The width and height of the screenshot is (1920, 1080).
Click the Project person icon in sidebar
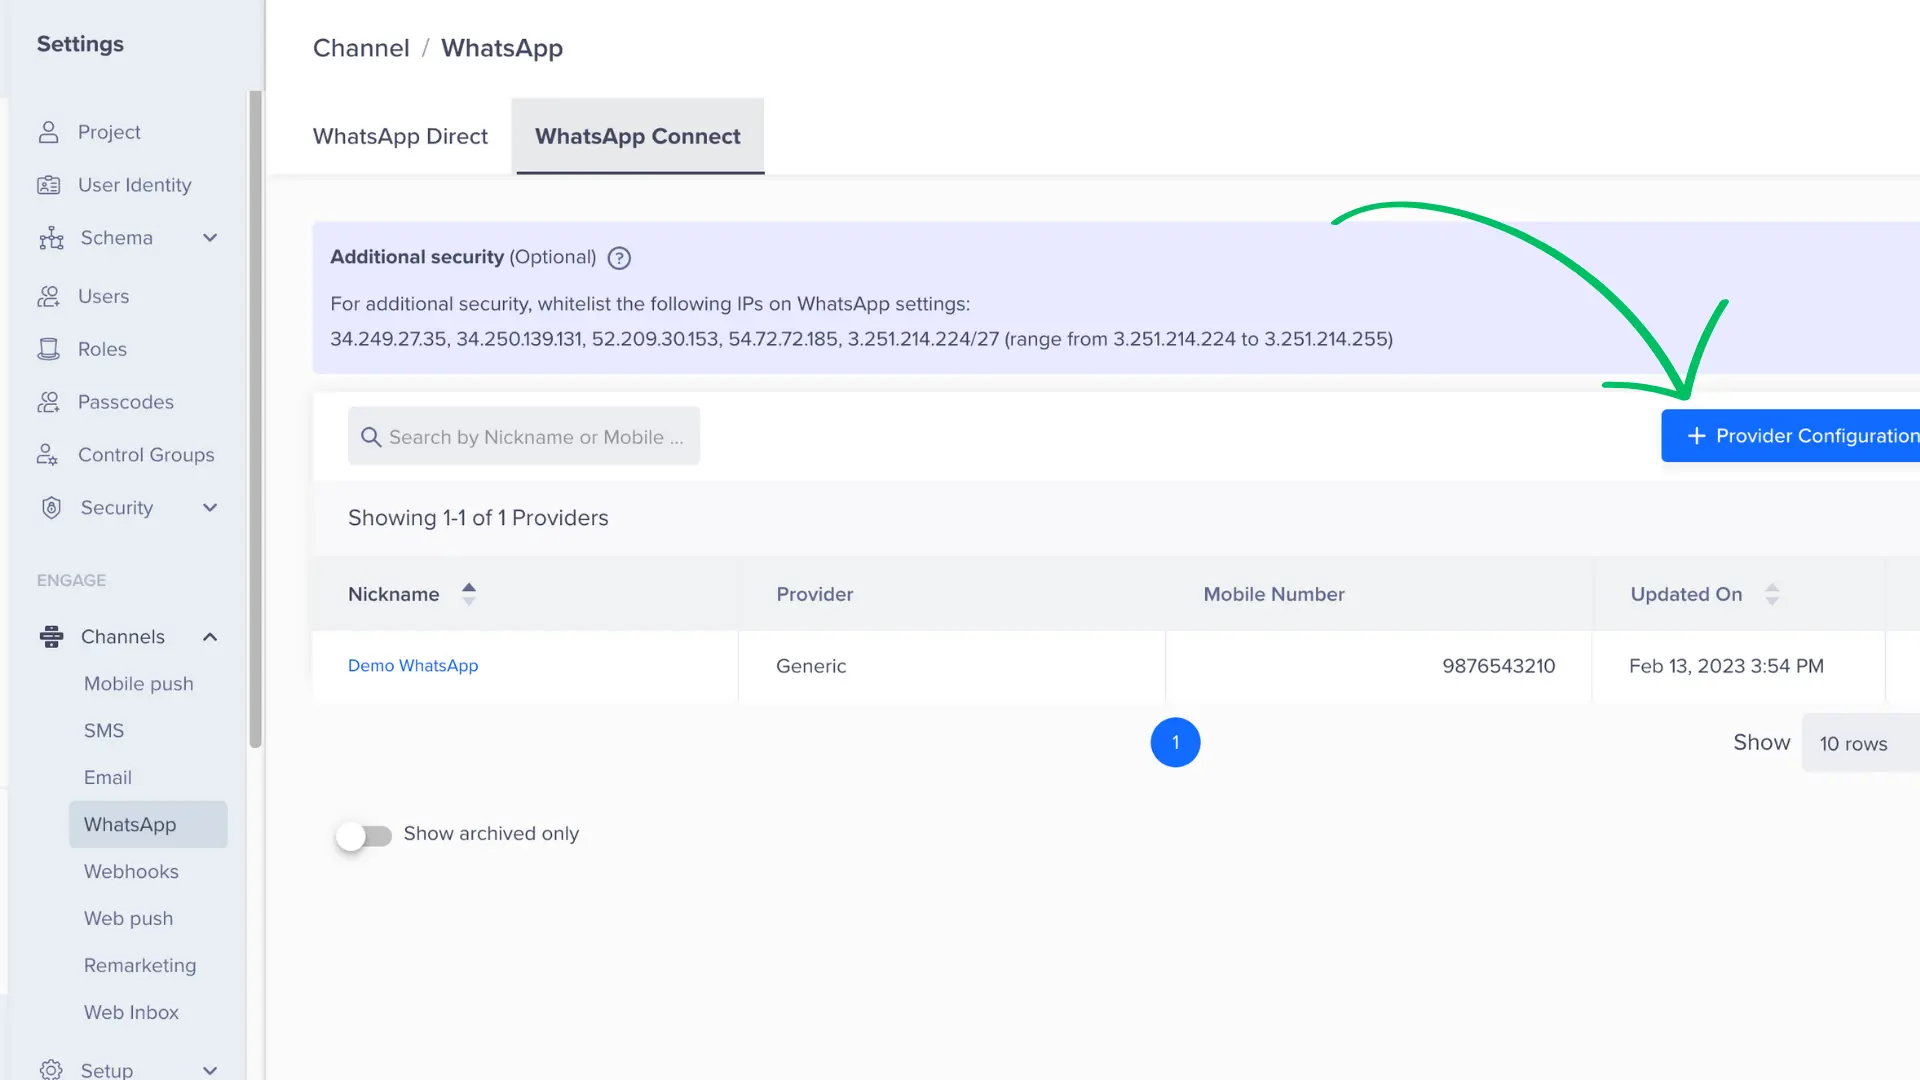48,132
